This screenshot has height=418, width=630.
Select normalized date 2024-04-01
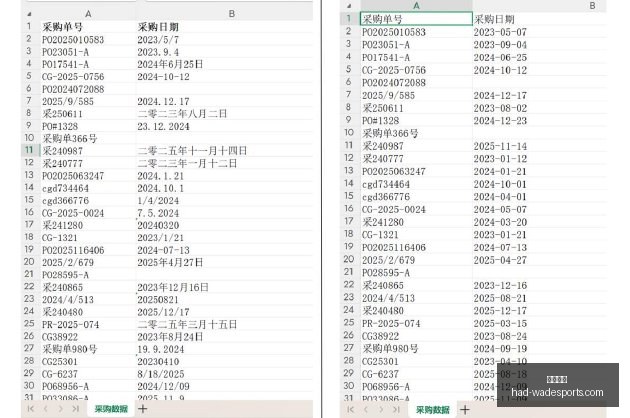click(x=500, y=197)
